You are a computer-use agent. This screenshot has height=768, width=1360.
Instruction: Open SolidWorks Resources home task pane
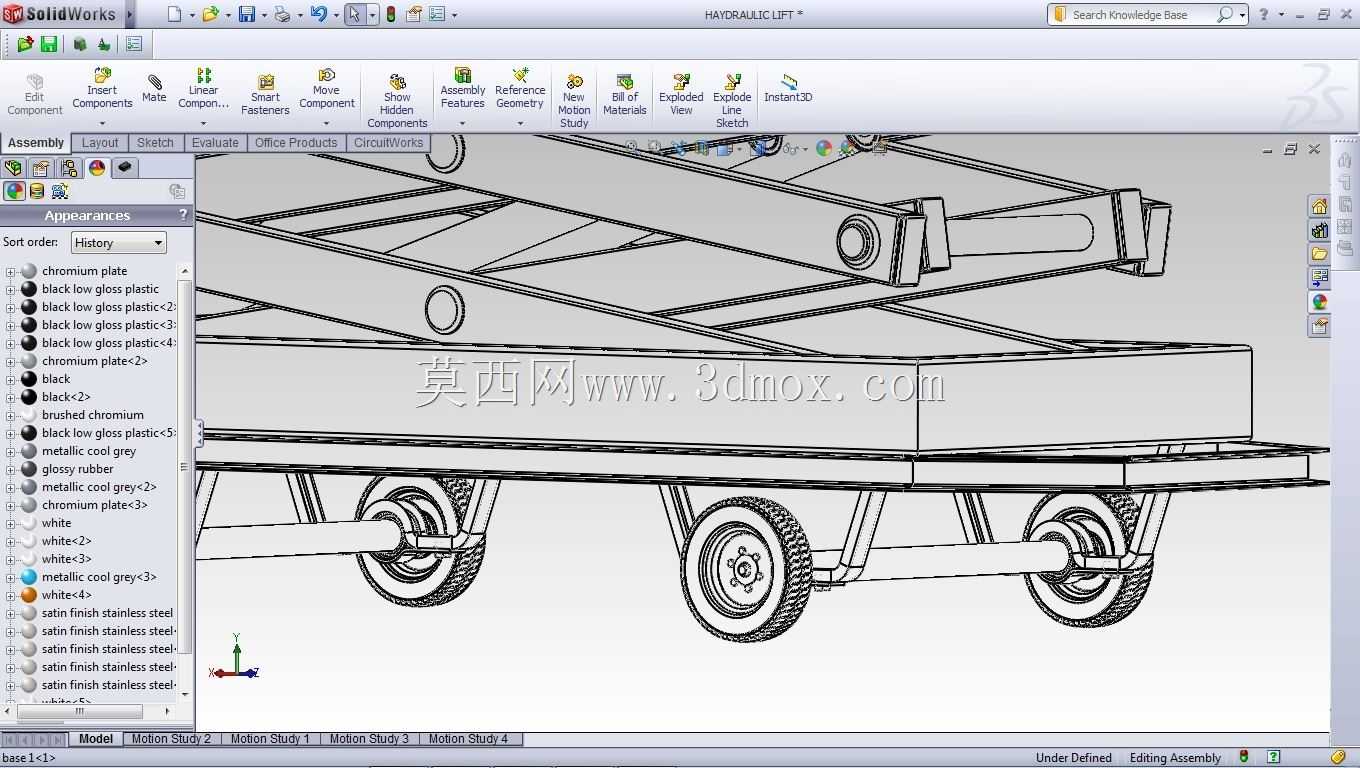tap(1319, 206)
